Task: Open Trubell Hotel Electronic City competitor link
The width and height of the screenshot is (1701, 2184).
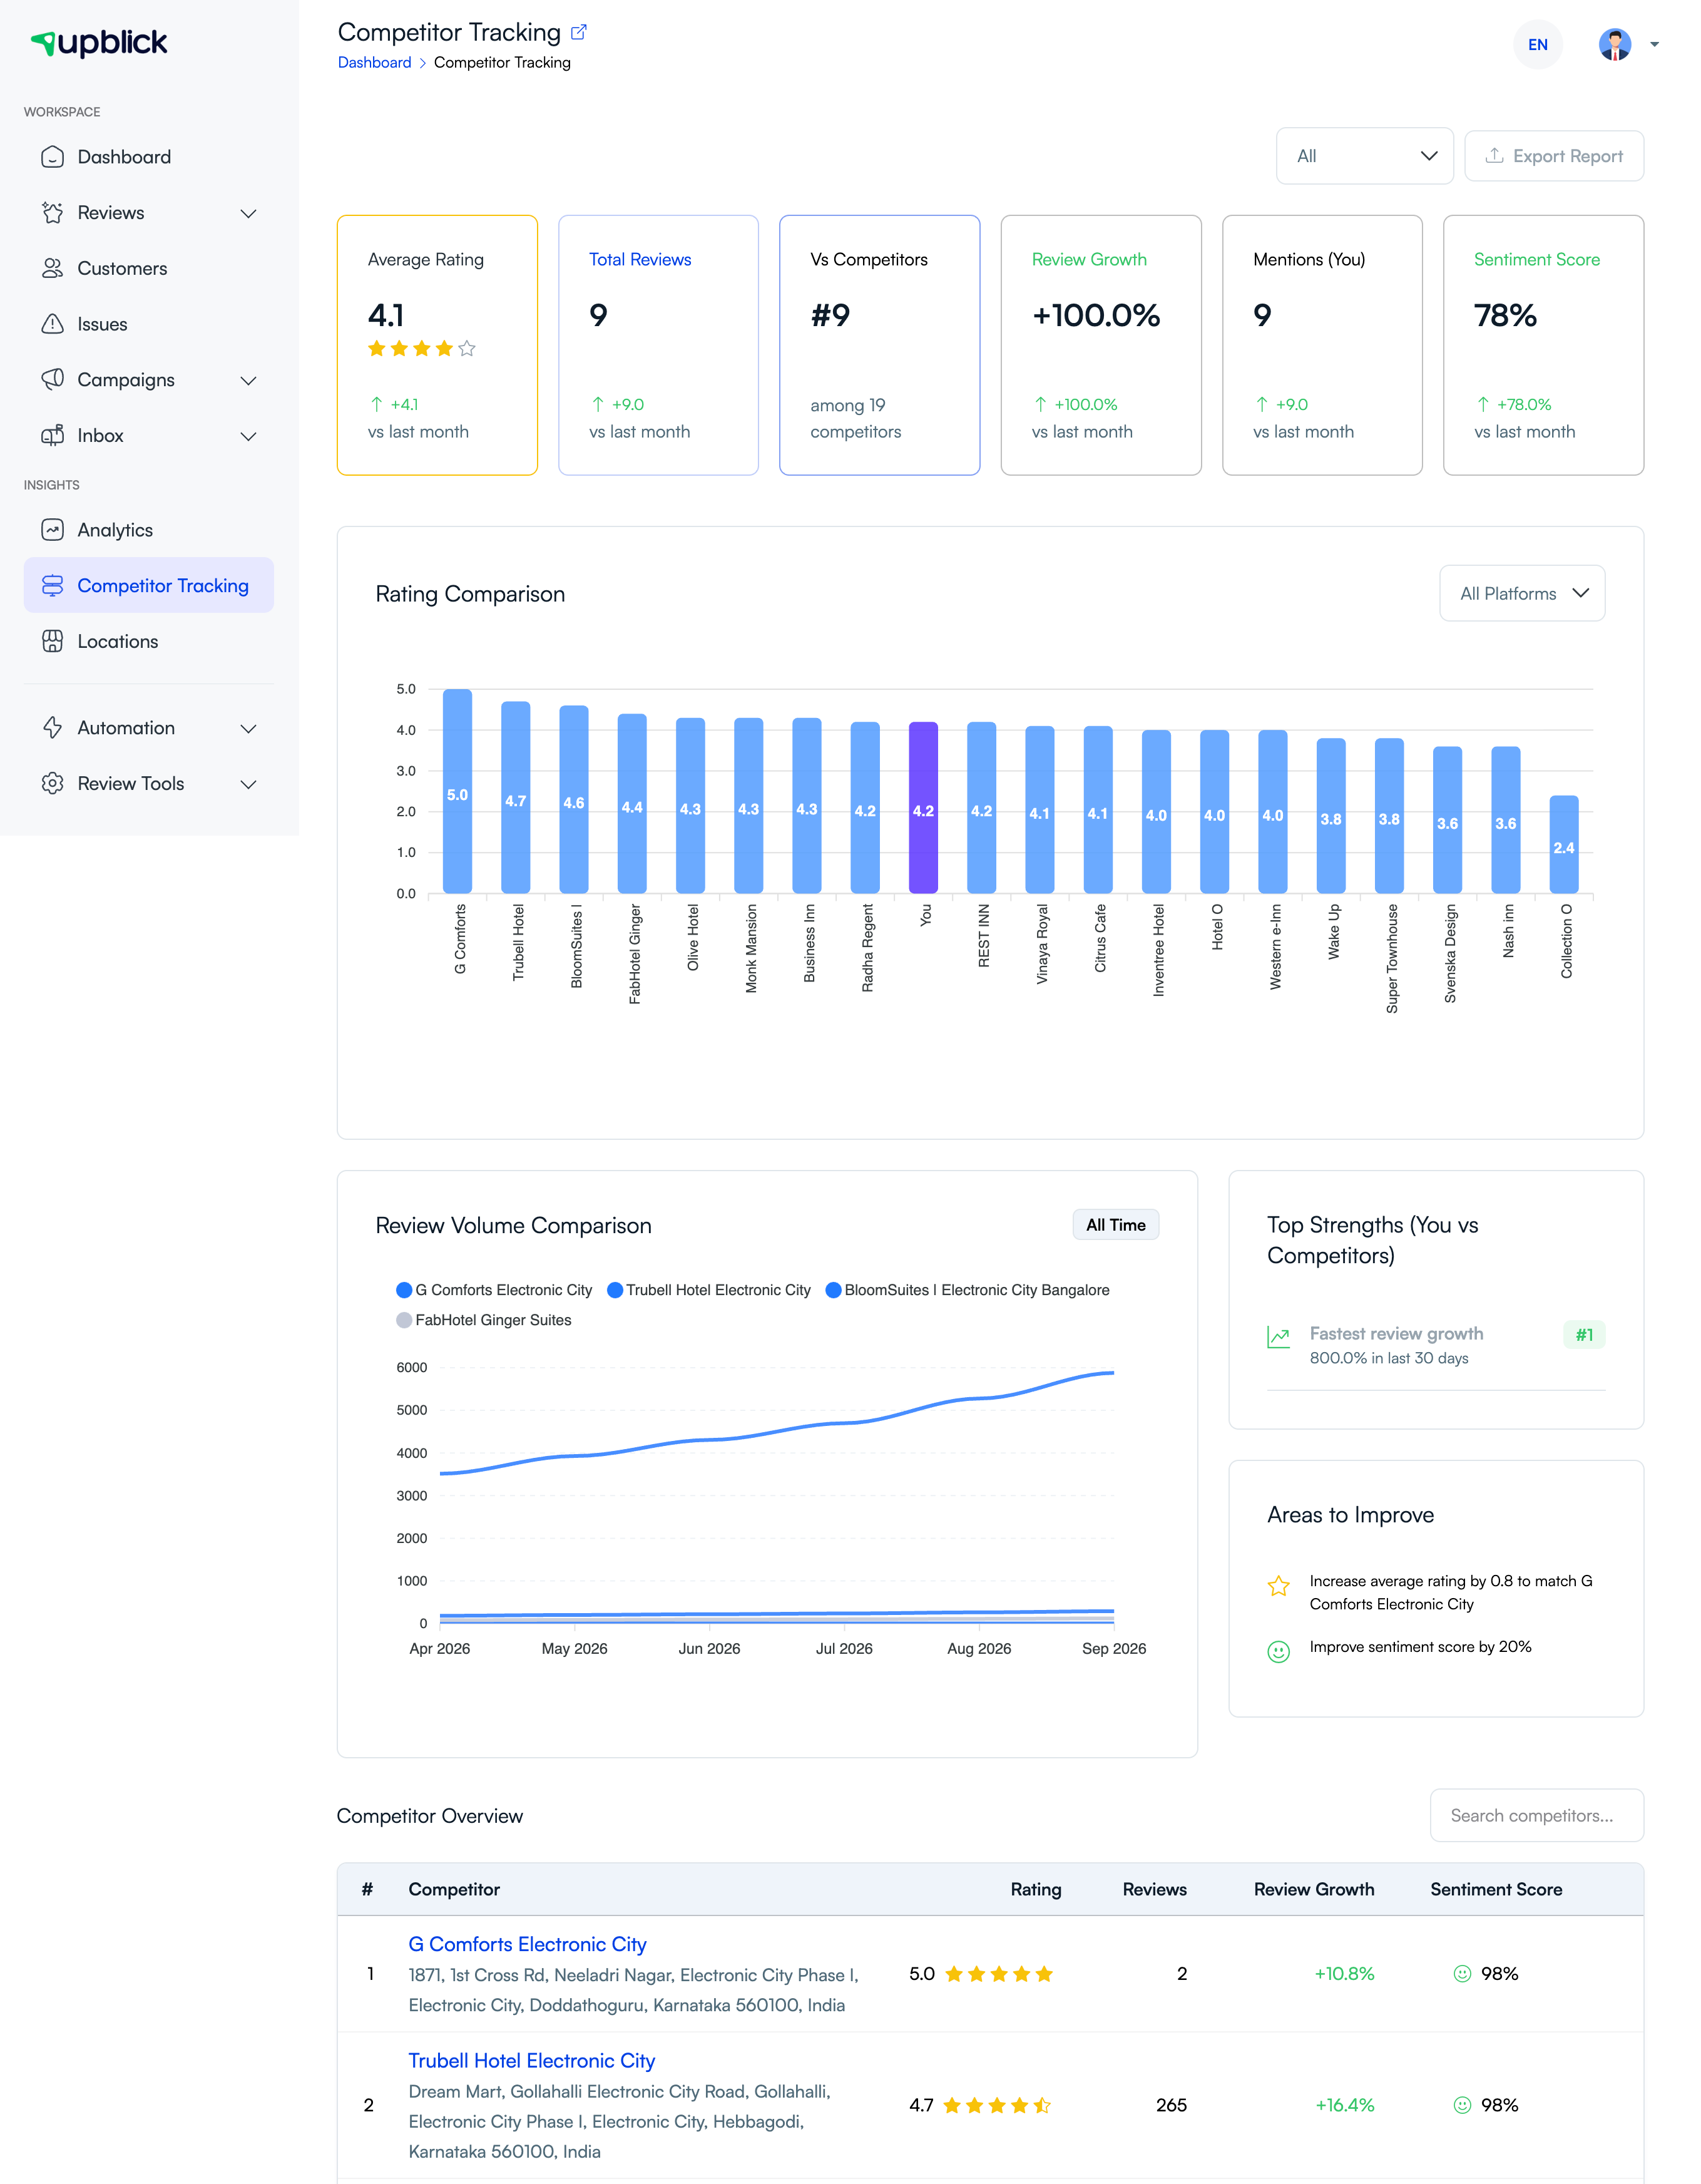Action: coord(531,2060)
